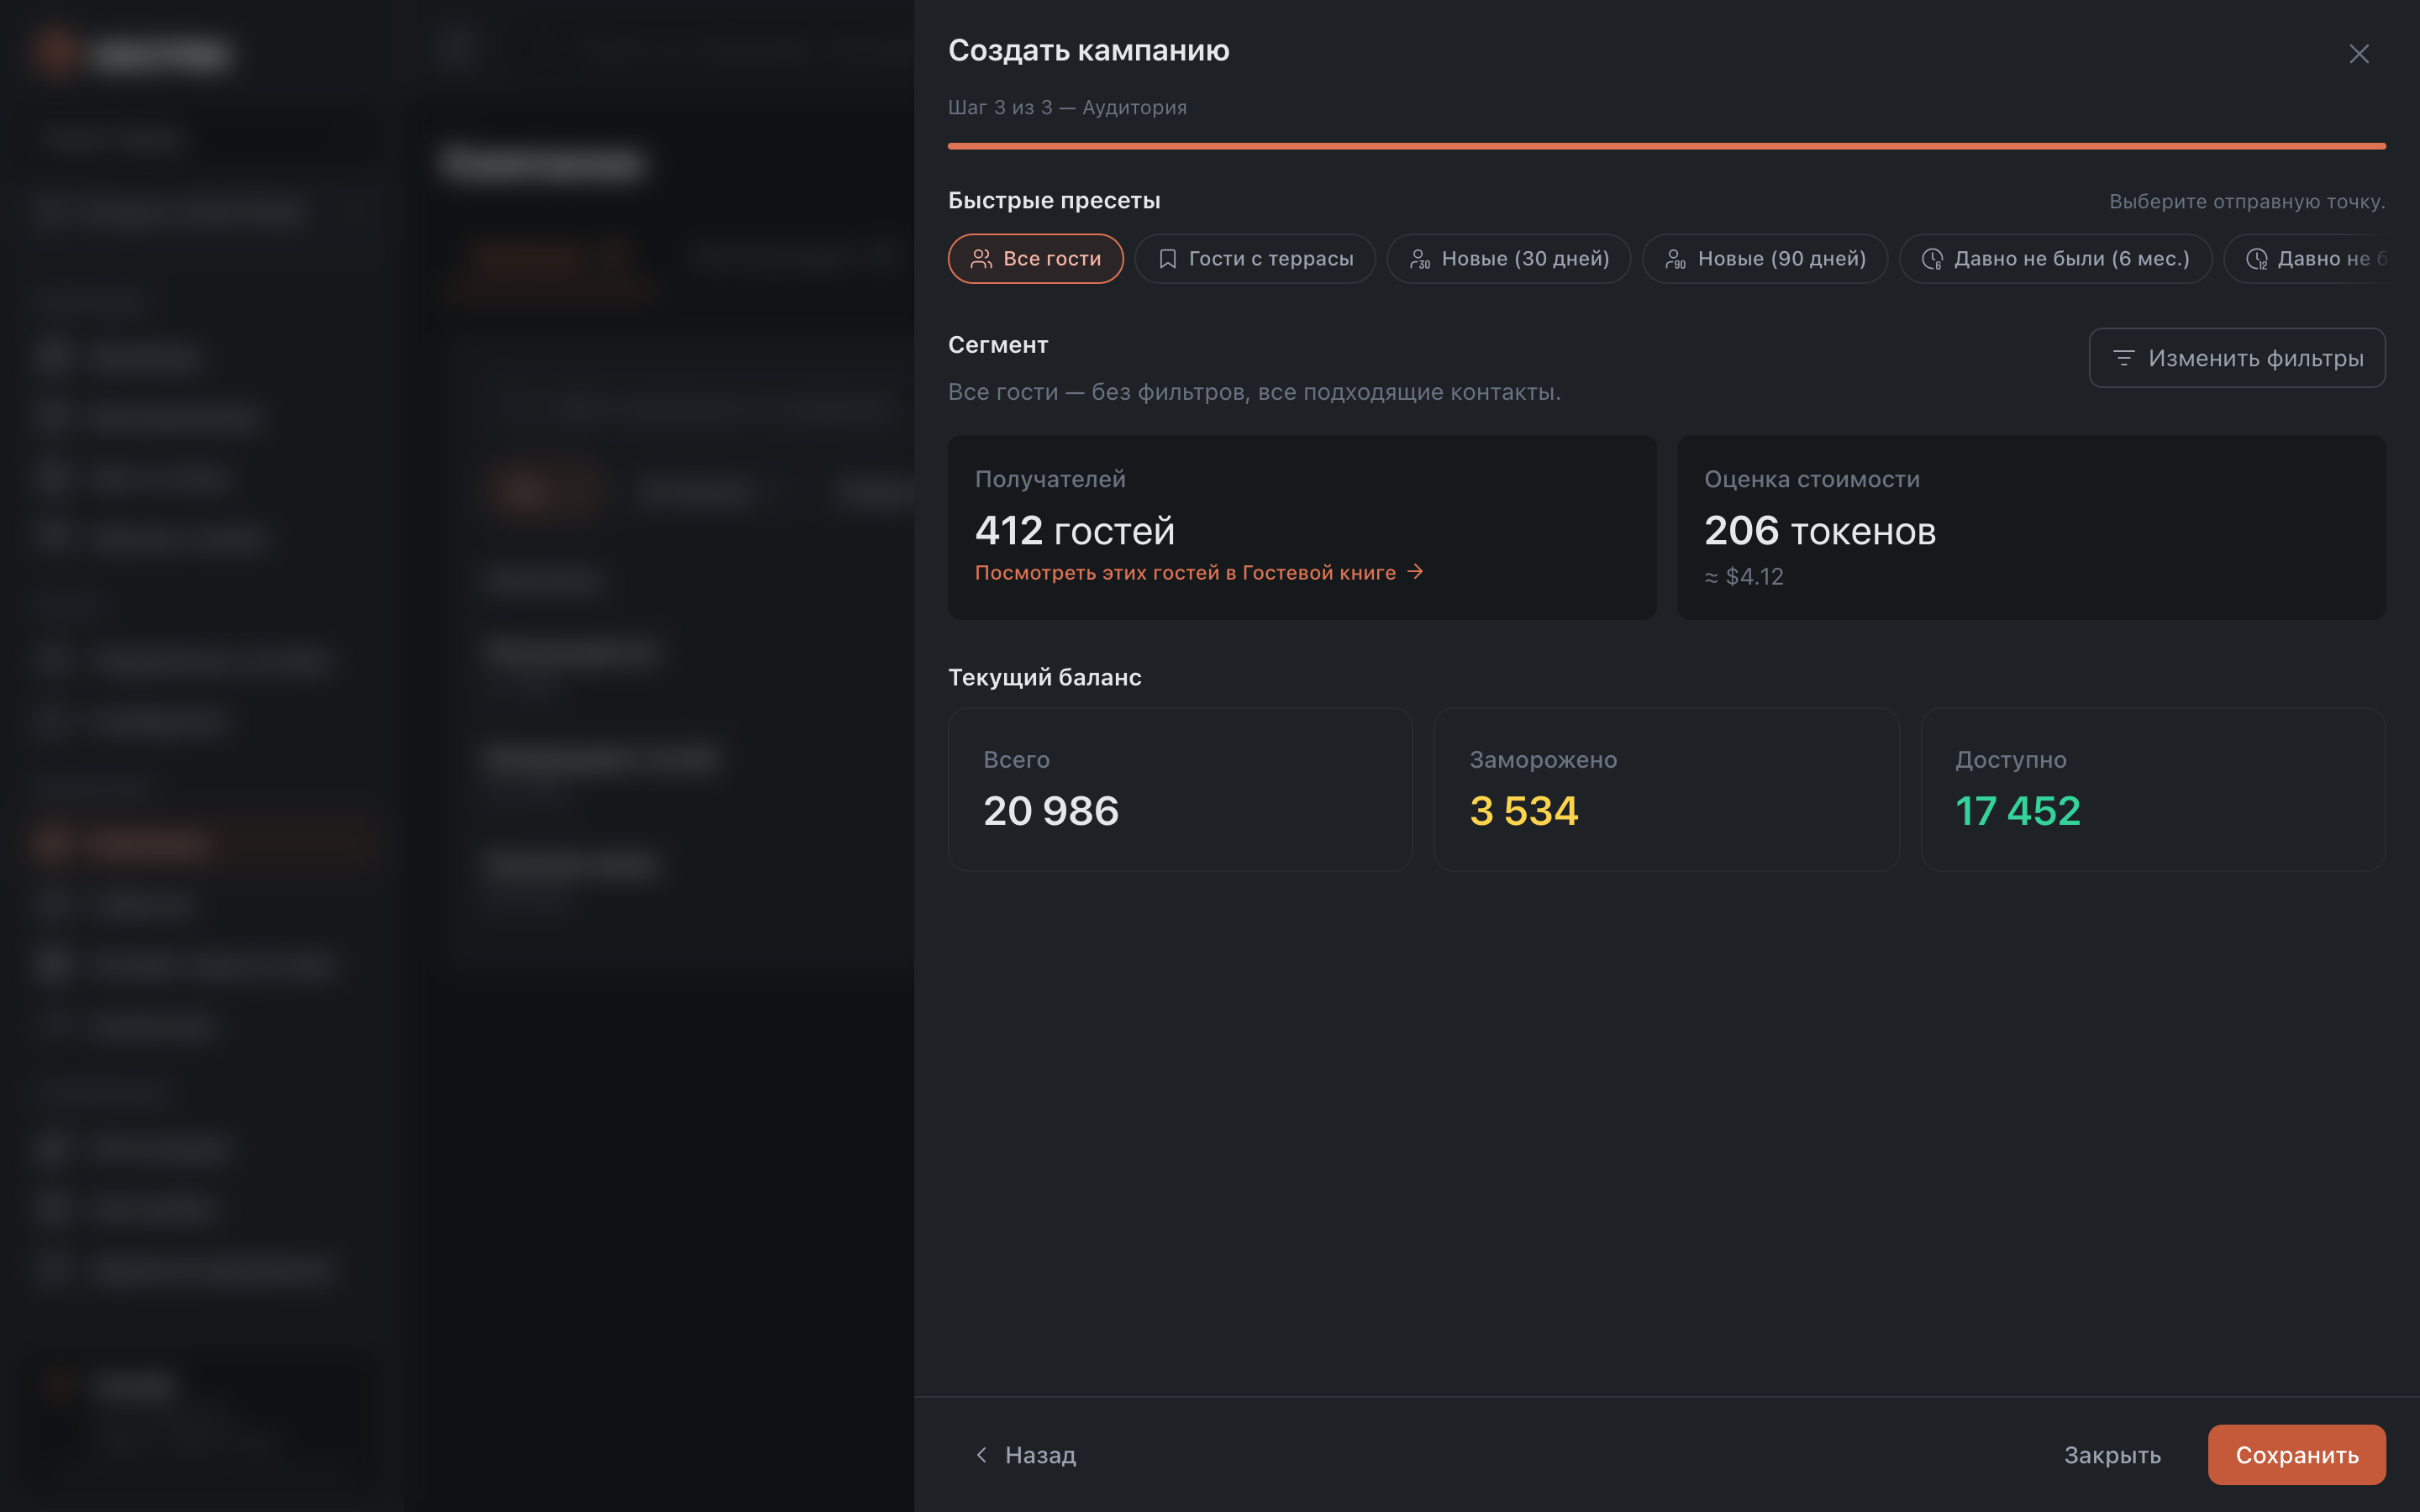This screenshot has width=2420, height=1512.
Task: Select the «Все гости» preset chip
Action: 1035,259
